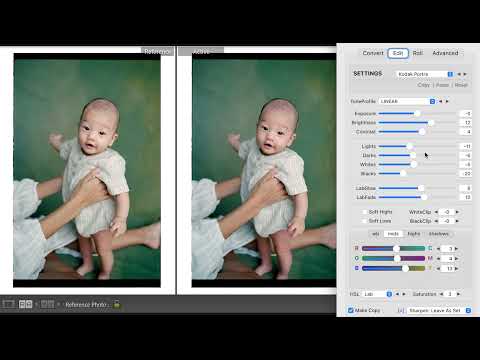This screenshot has width=480, height=360.
Task: Click Reset under Settings
Action: click(x=461, y=85)
